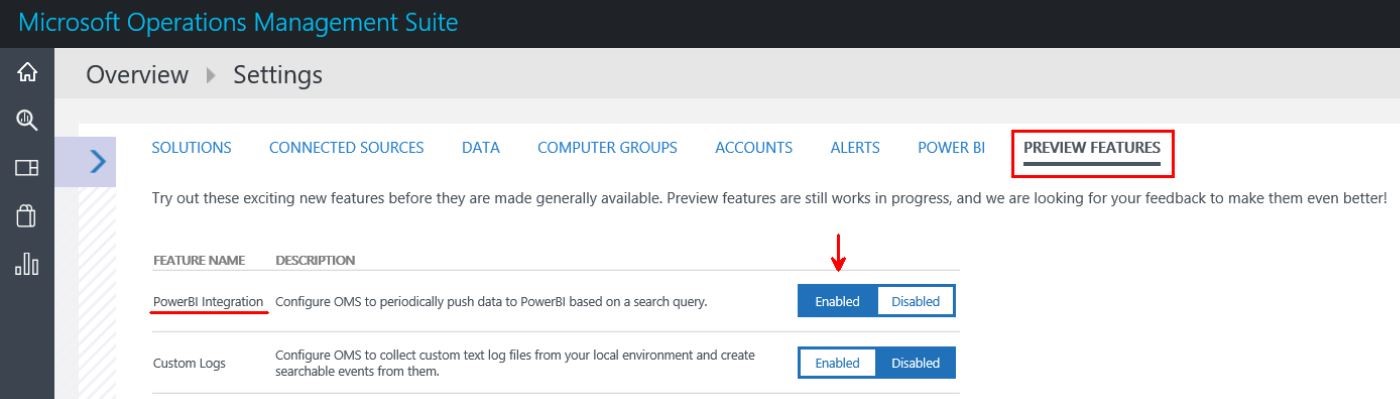Click the Overview breadcrumb link
The height and width of the screenshot is (399, 1400).
coord(137,75)
